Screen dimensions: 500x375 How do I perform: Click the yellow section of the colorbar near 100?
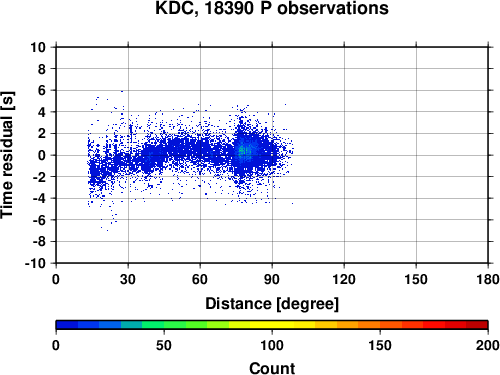tap(272, 325)
